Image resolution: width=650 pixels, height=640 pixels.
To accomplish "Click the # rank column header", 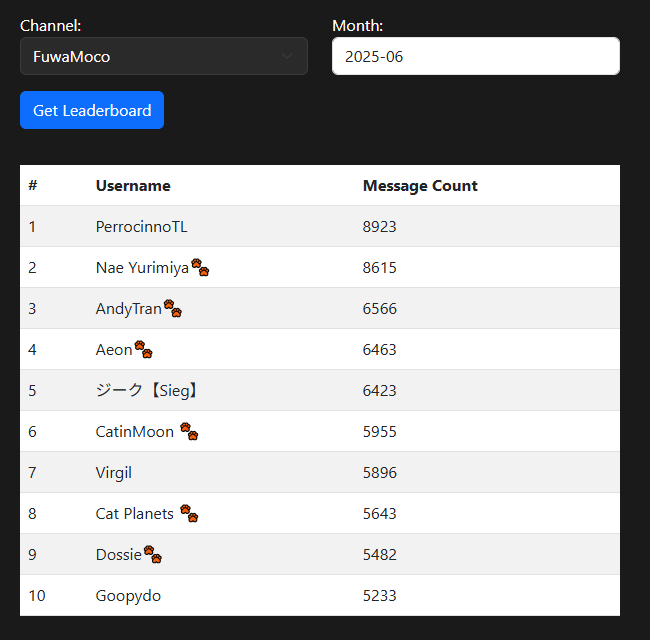I will [33, 186].
